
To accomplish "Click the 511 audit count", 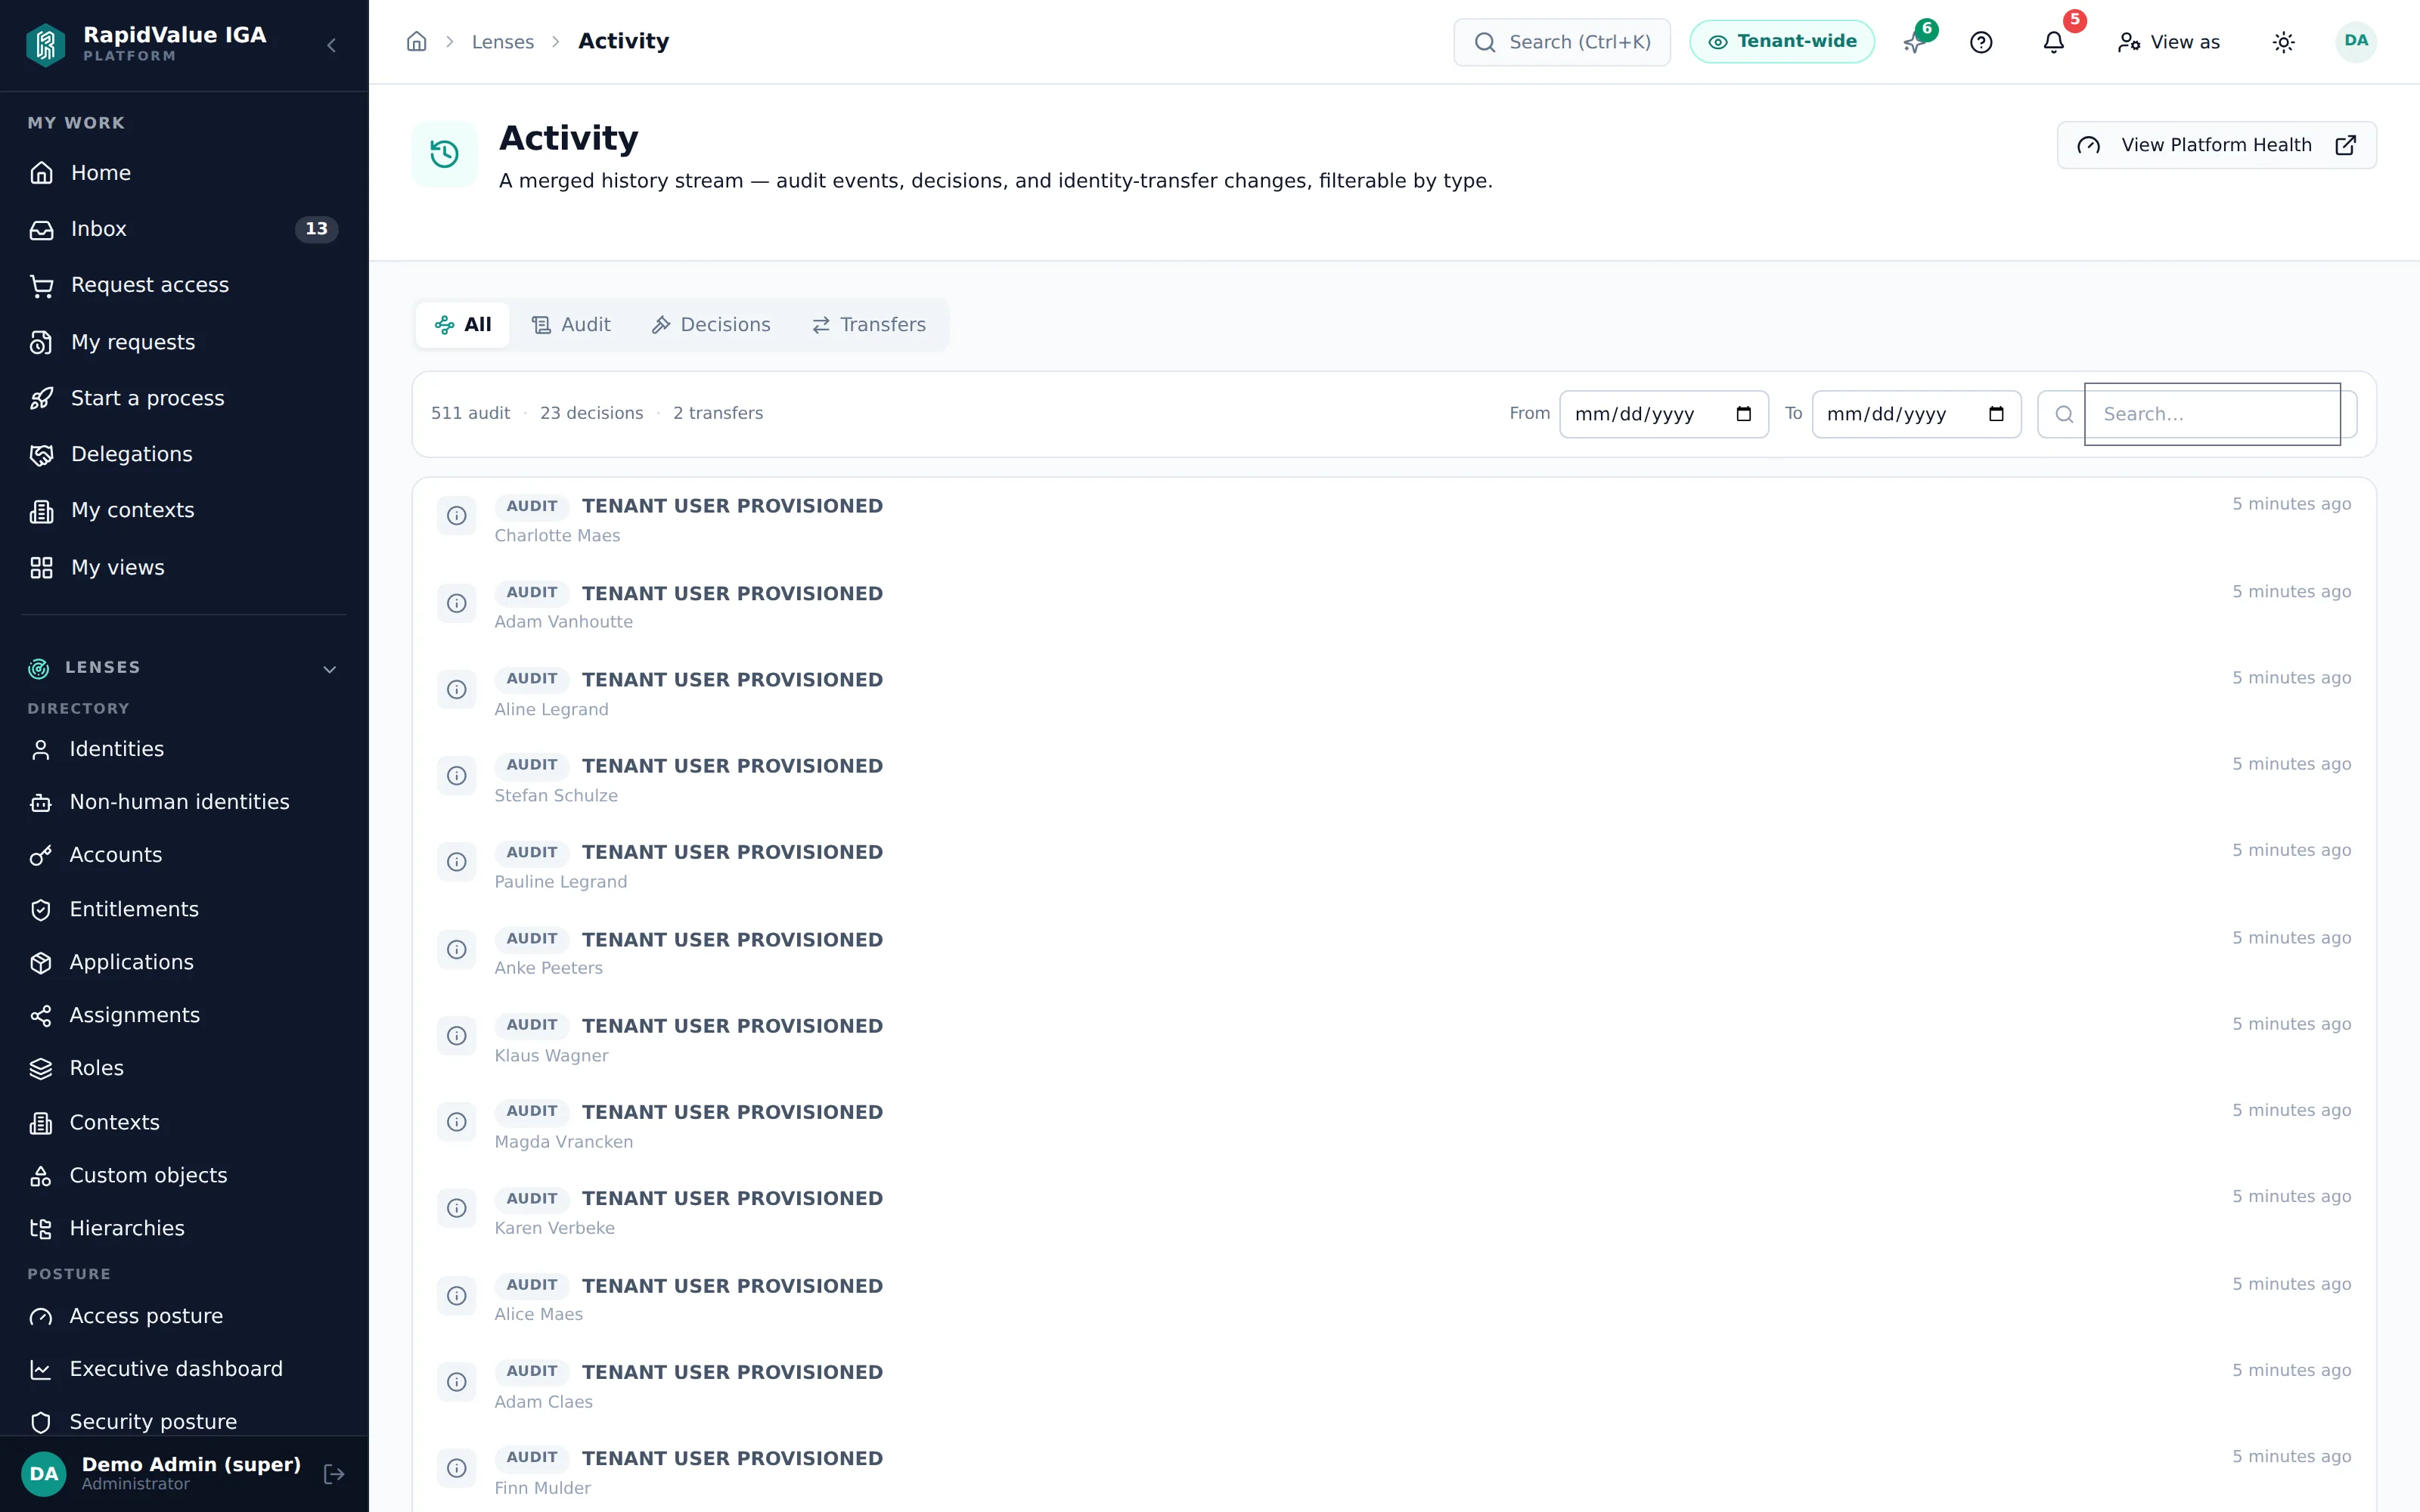I will pyautogui.click(x=470, y=413).
